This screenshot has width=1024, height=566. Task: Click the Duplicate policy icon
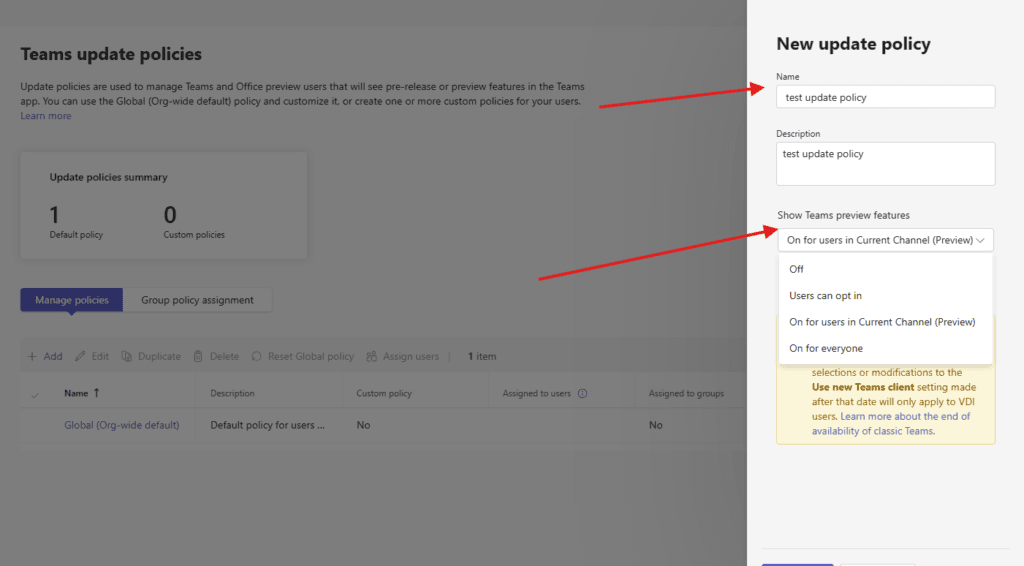coord(127,357)
